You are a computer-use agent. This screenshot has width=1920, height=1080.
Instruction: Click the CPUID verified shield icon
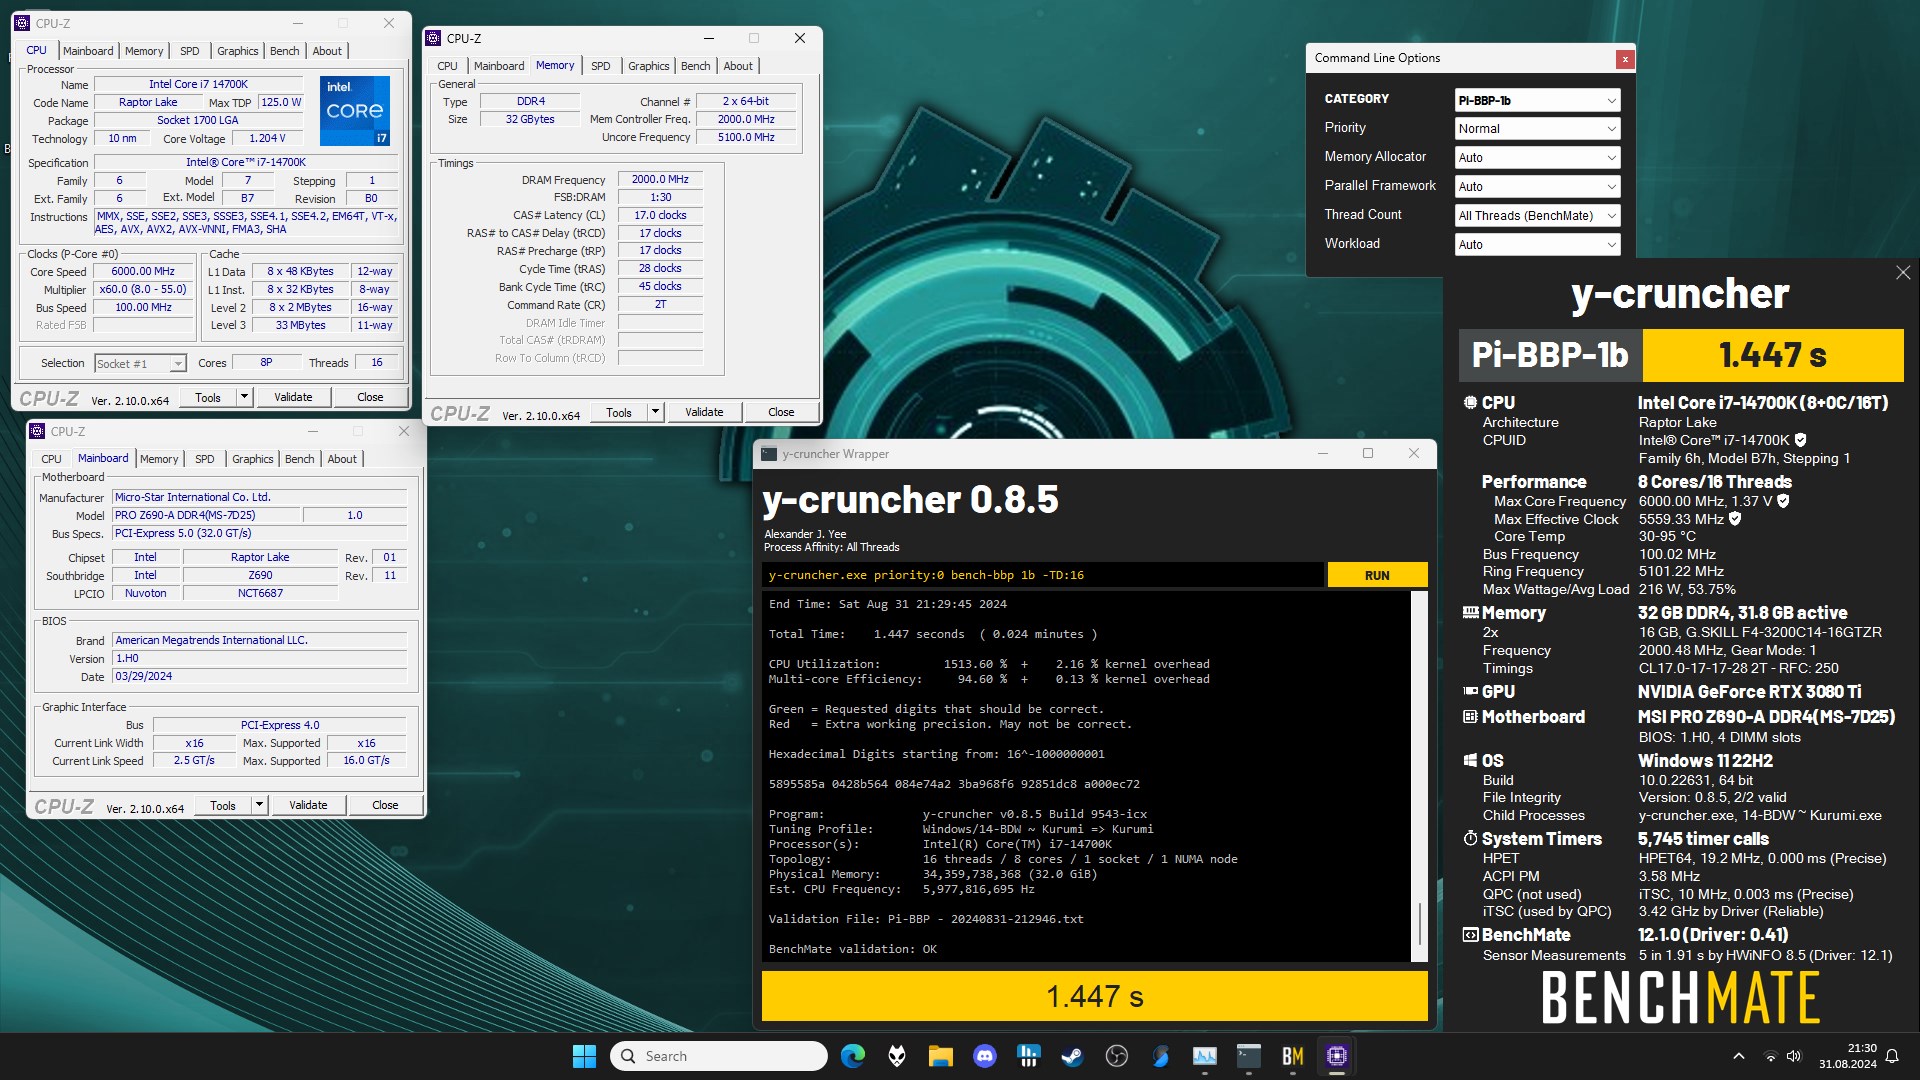pyautogui.click(x=1801, y=440)
